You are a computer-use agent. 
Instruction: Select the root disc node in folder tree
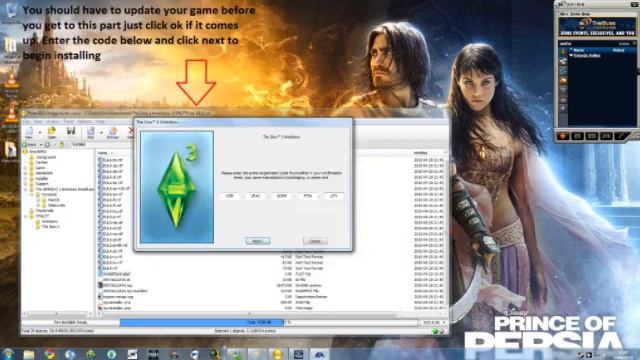pyautogui.click(x=36, y=151)
